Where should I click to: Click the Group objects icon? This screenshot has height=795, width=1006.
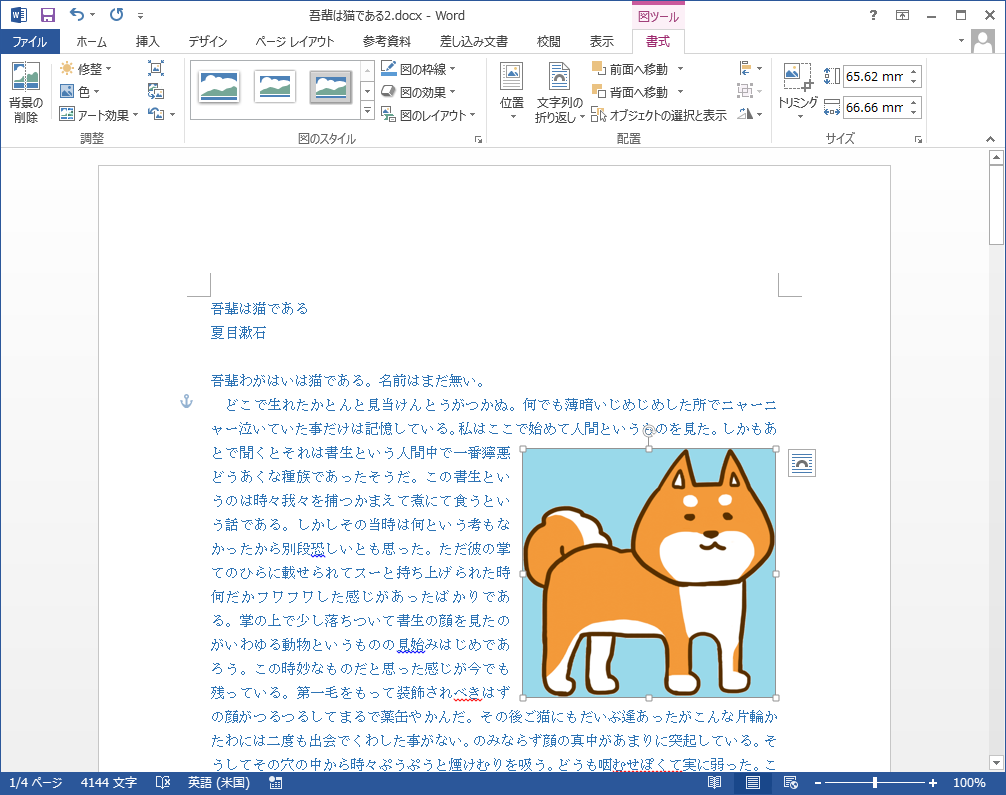tap(750, 91)
